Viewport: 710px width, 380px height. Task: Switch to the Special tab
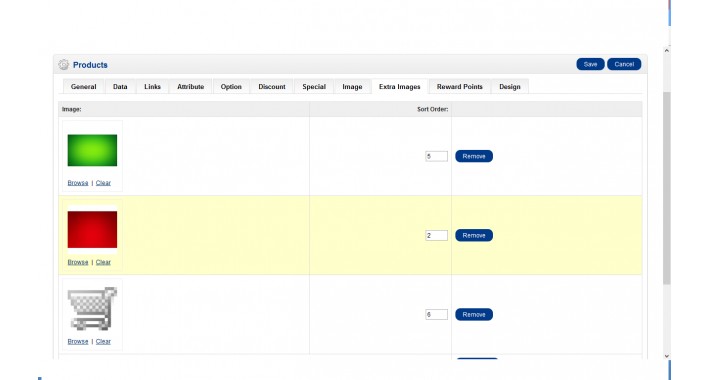314,87
